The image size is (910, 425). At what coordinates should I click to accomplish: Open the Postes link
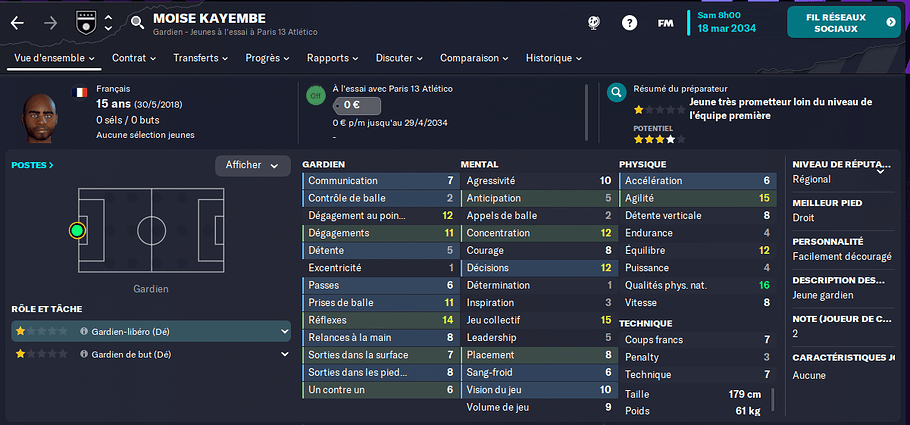32,165
